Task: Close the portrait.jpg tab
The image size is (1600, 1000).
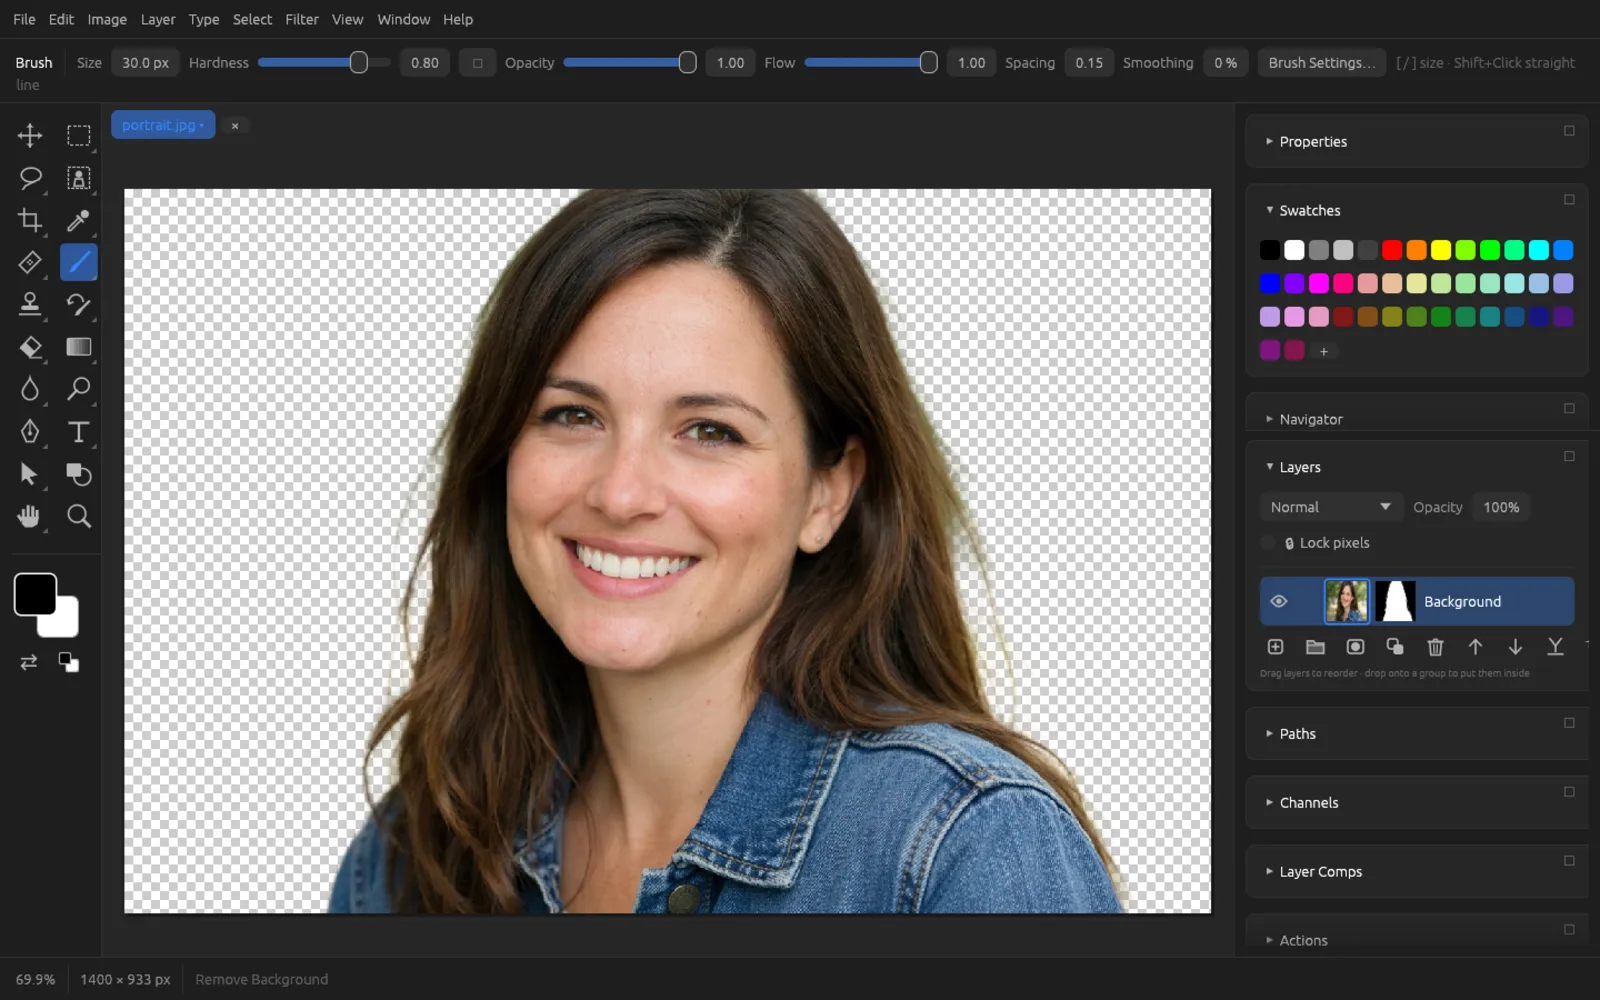Action: tap(235, 126)
